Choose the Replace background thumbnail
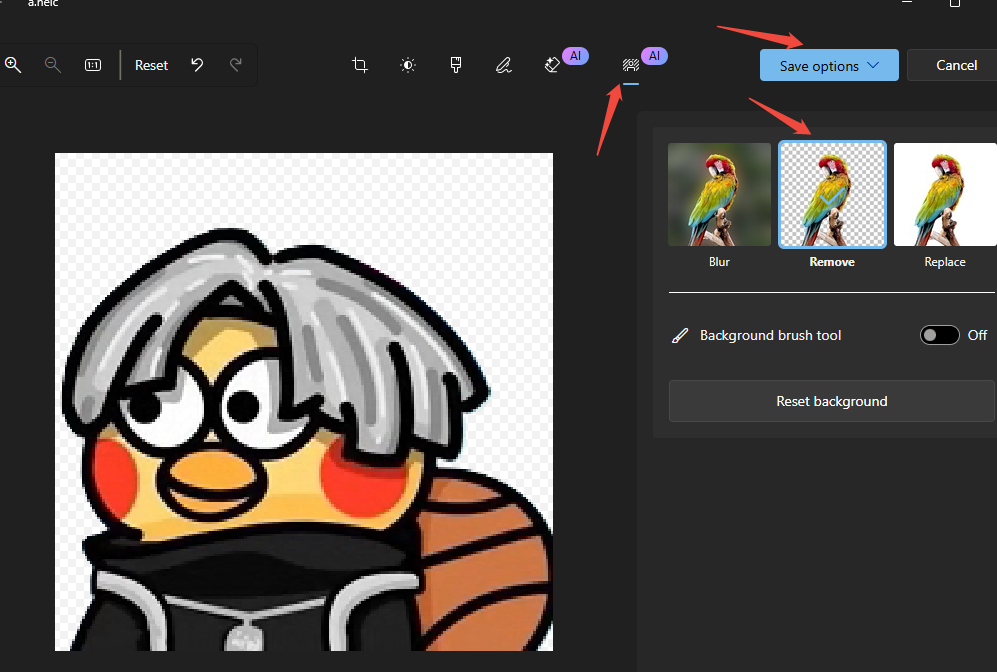Viewport: 997px width, 672px height. (x=945, y=194)
